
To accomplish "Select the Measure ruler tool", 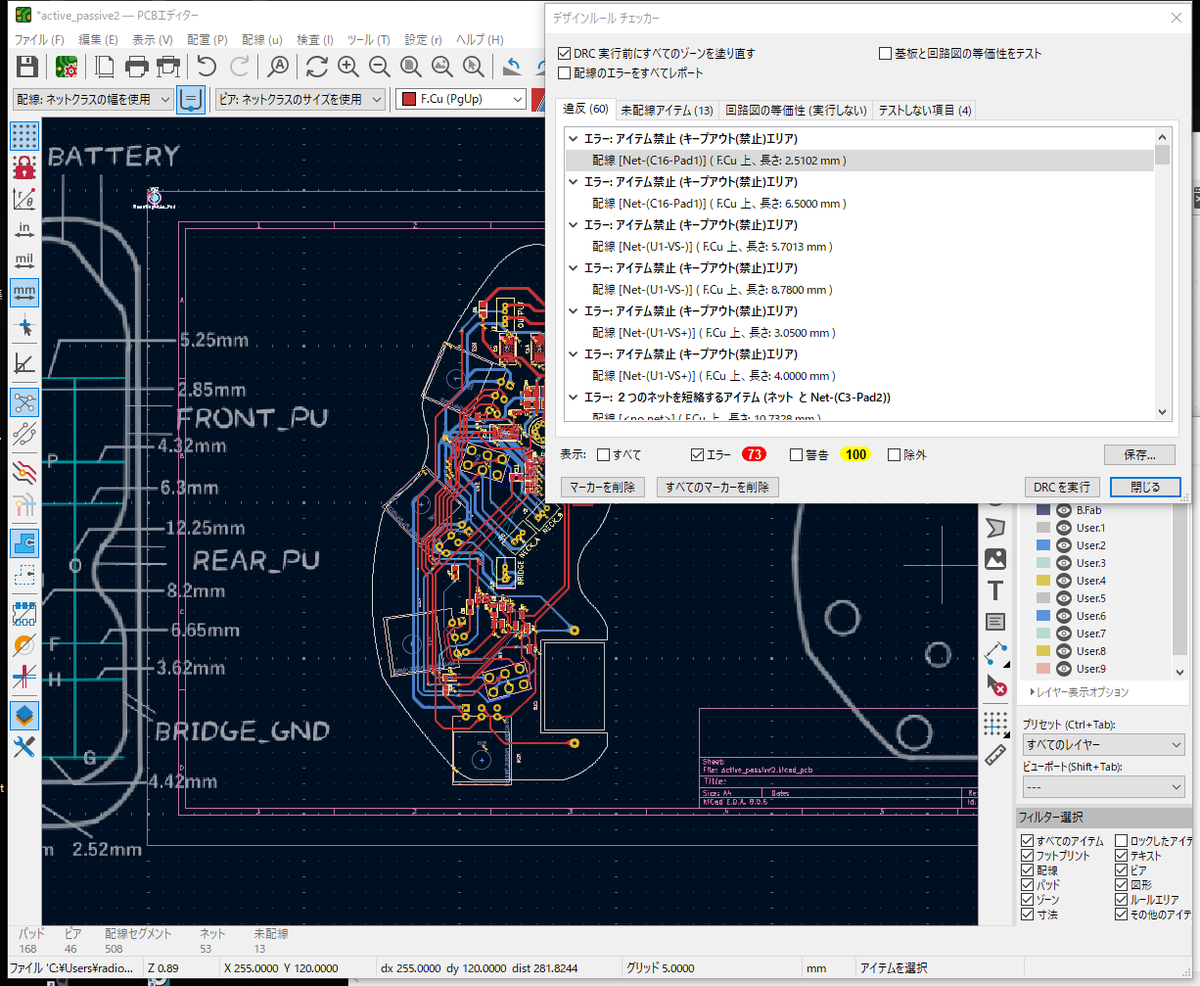I will click(x=995, y=755).
